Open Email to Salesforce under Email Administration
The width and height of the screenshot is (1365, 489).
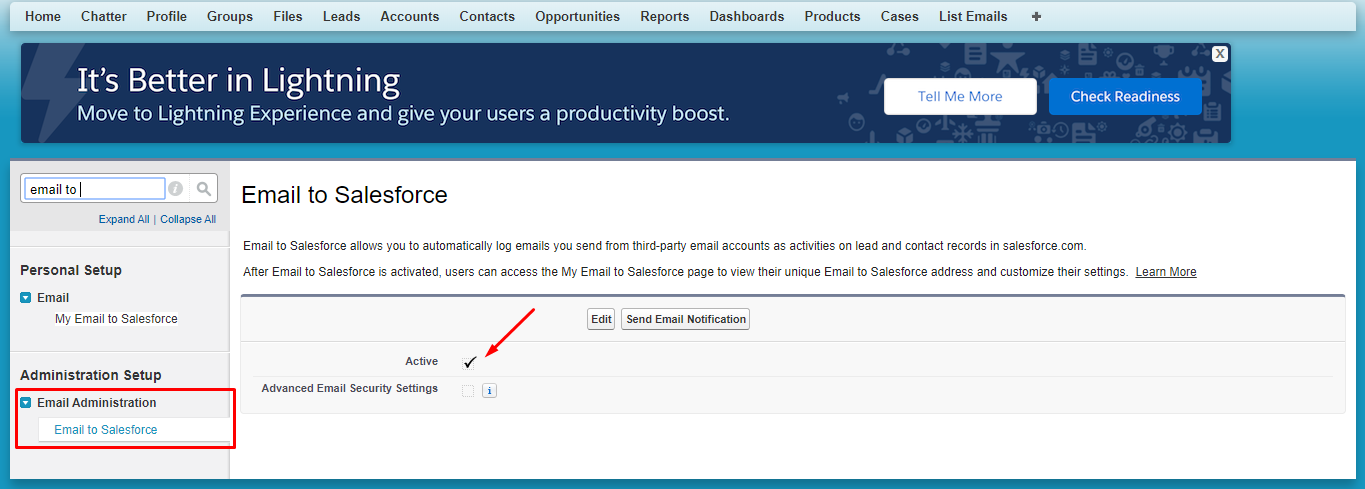[x=106, y=430]
